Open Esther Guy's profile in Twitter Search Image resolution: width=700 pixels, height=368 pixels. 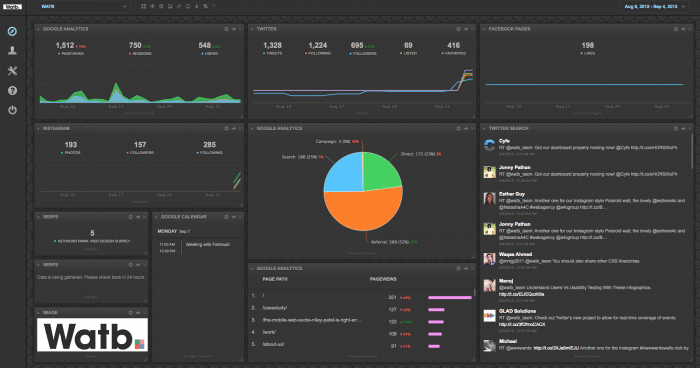pyautogui.click(x=512, y=194)
